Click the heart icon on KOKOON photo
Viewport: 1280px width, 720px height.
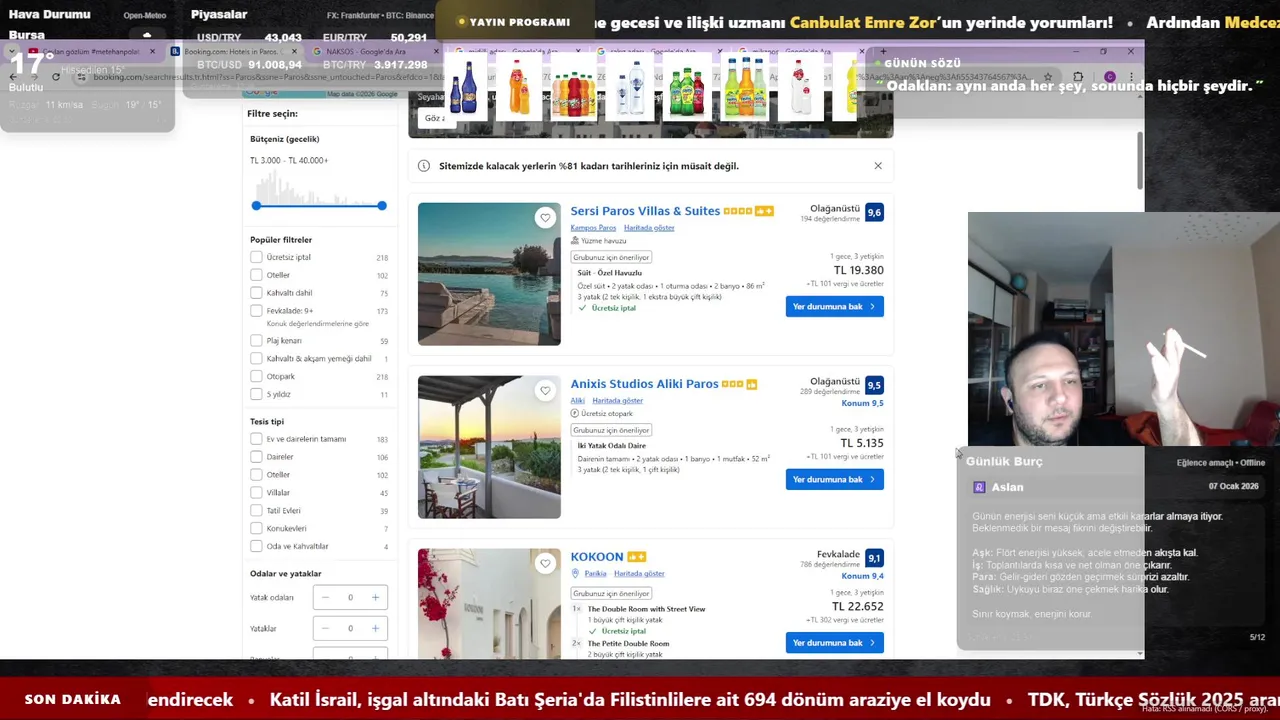coord(545,564)
